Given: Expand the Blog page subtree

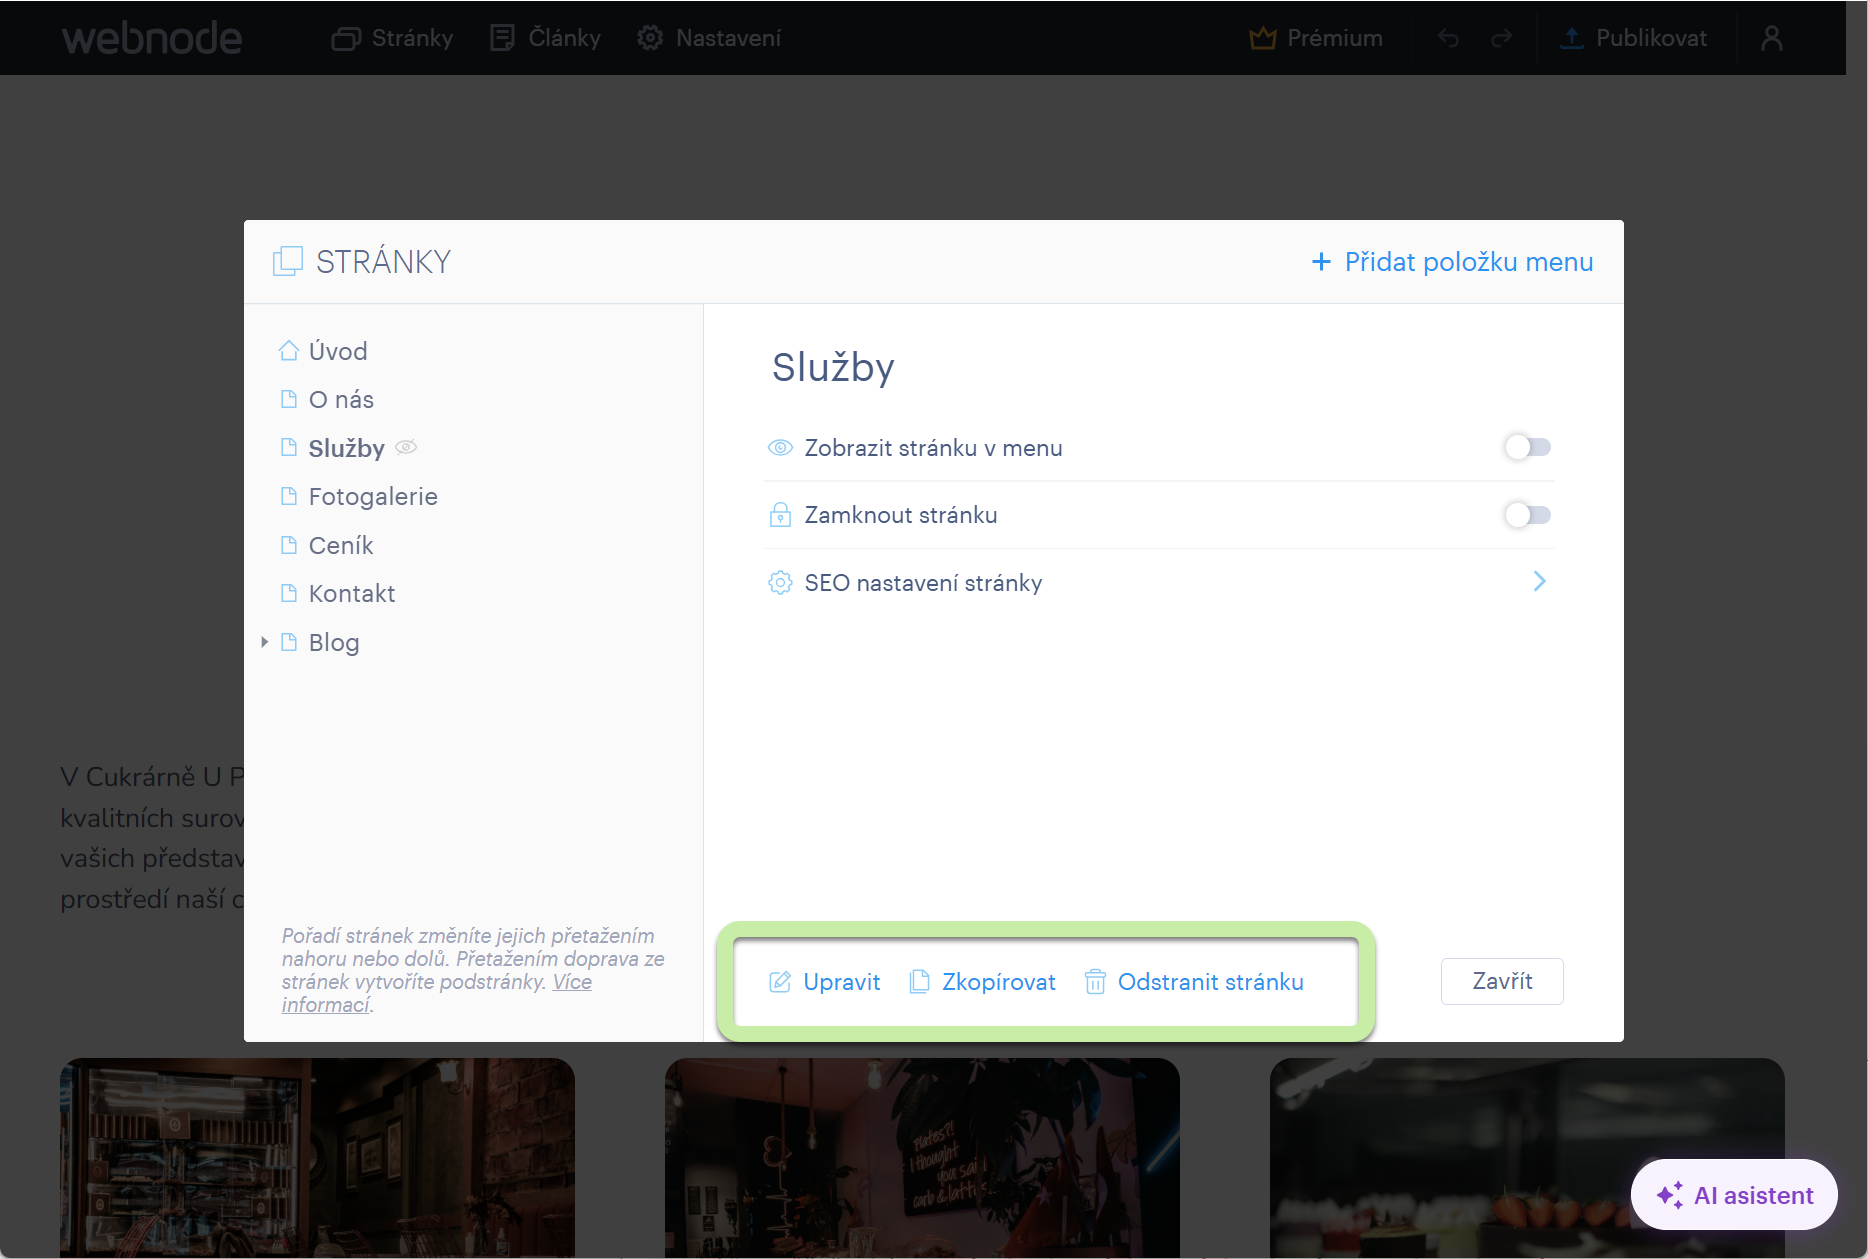Looking at the screenshot, I should click(264, 642).
